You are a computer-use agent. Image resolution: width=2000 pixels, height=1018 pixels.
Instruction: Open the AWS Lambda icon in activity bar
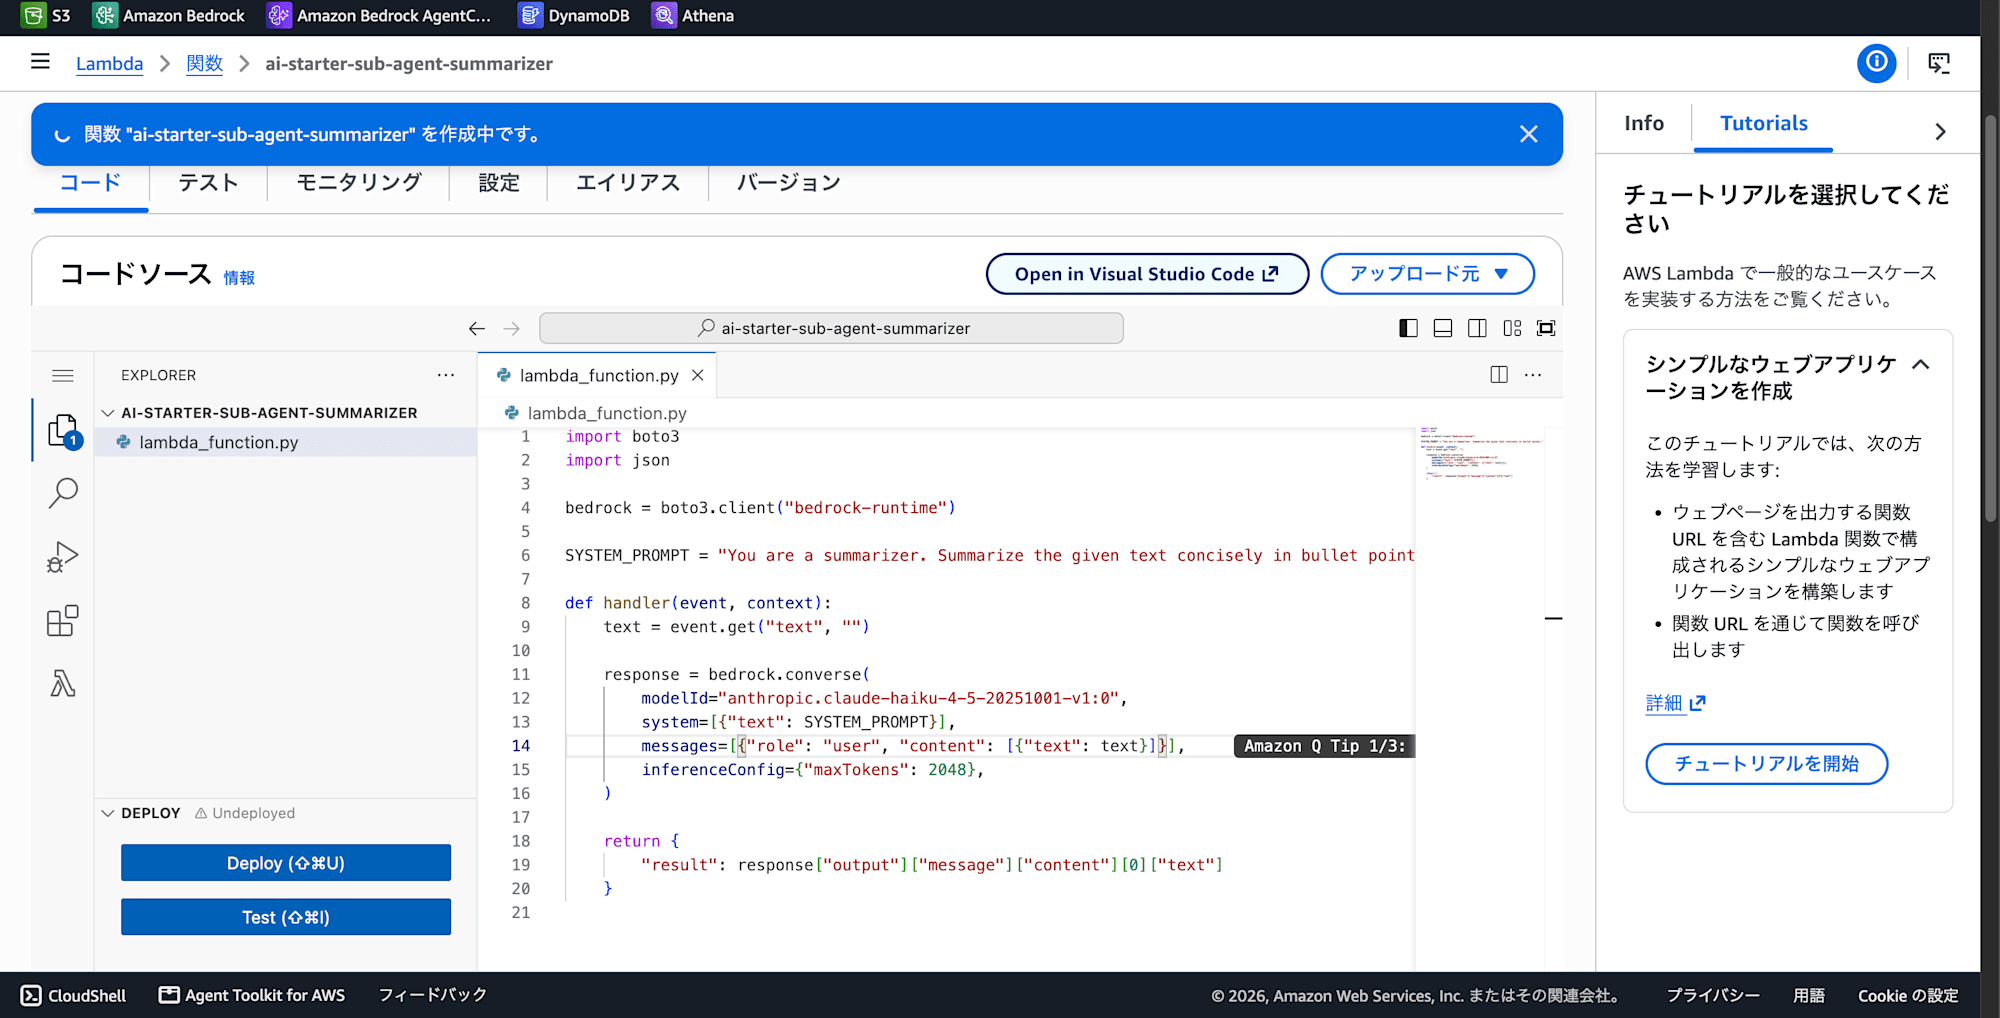pos(63,684)
